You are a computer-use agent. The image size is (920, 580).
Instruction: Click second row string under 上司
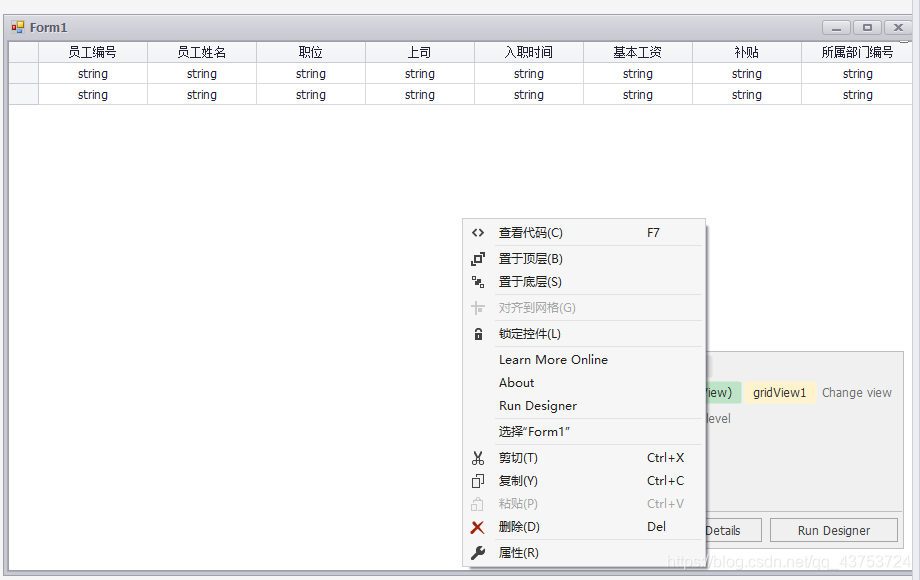(420, 95)
